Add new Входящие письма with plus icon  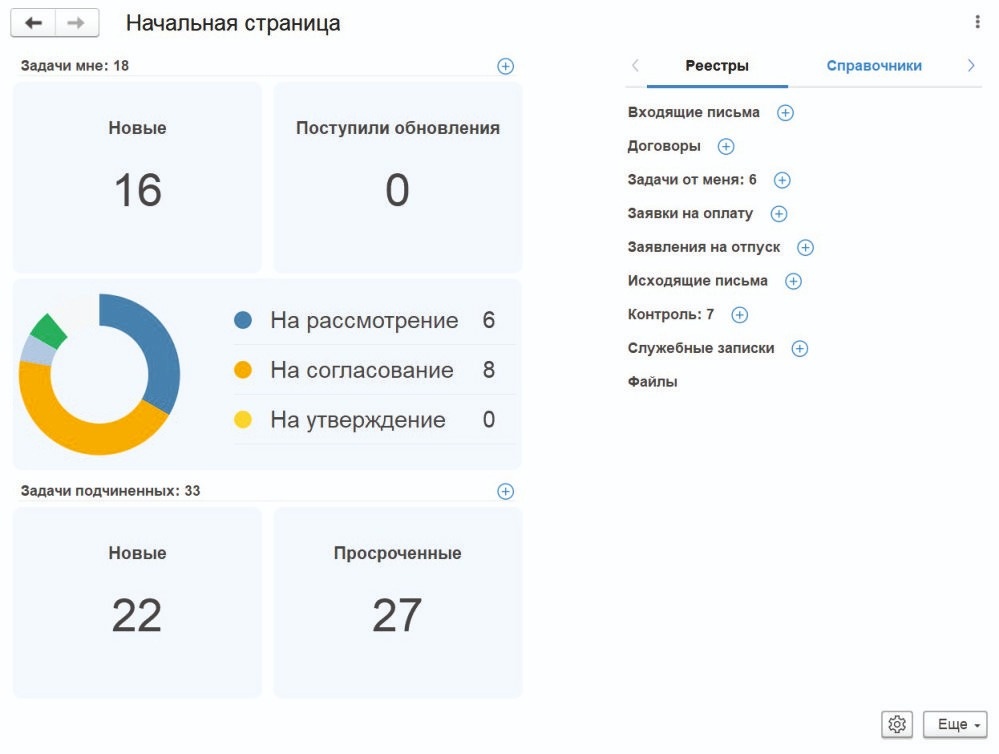click(x=785, y=113)
